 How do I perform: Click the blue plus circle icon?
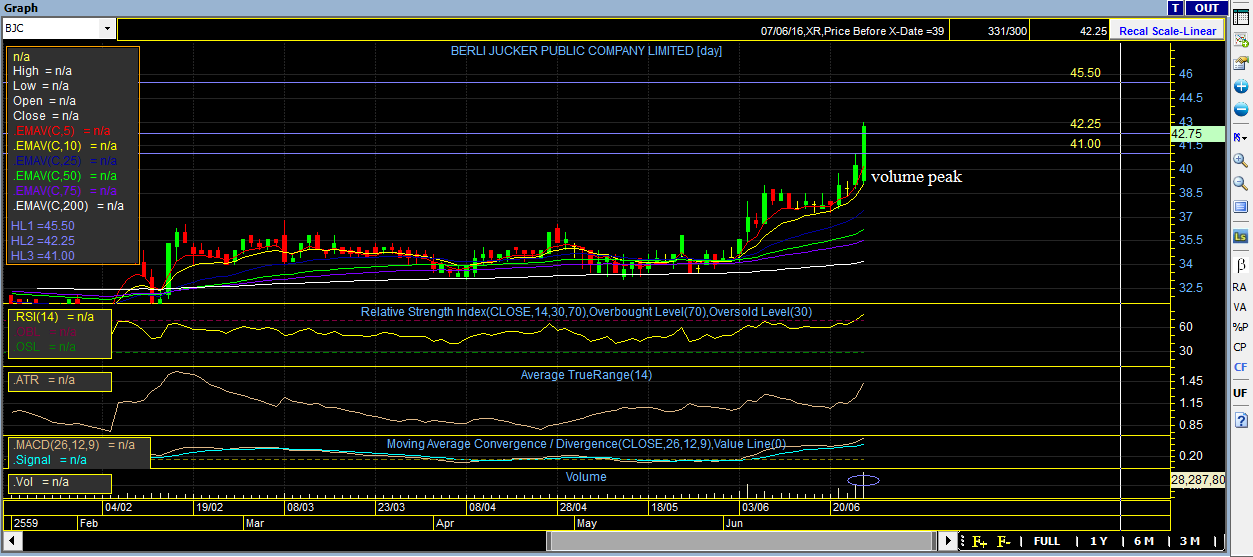pyautogui.click(x=1240, y=87)
